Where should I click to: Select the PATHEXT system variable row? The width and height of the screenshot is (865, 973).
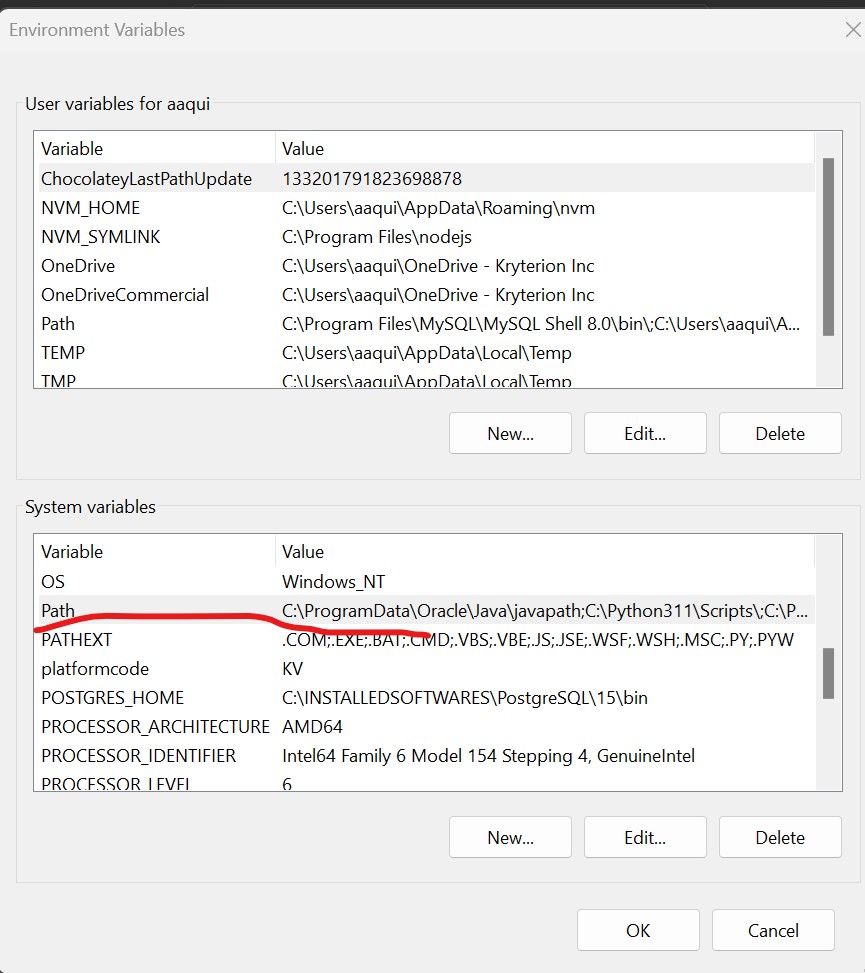point(76,640)
